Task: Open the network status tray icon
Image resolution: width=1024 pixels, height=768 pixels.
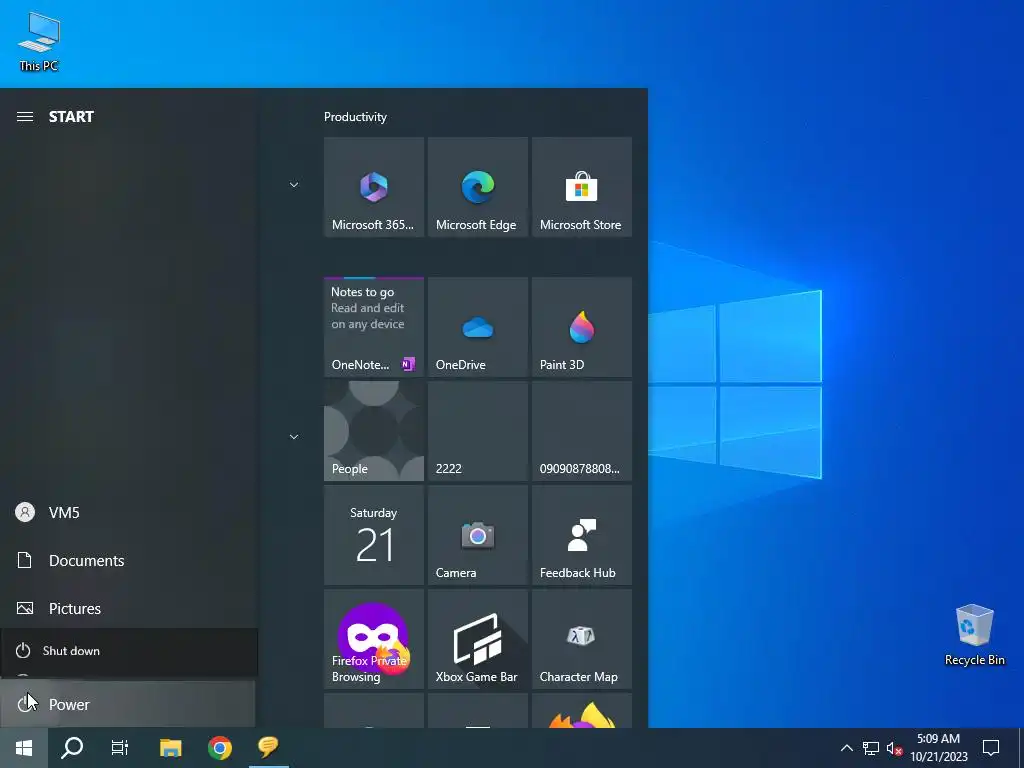Action: [871, 748]
